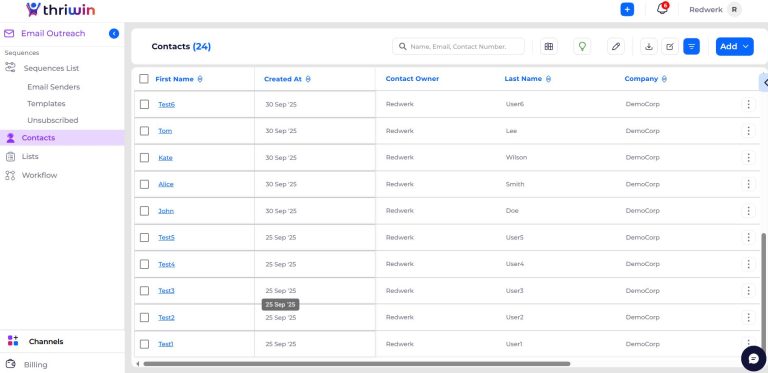The image size is (768, 373).
Task: Select Contacts in sidebar
Action: tap(62, 138)
